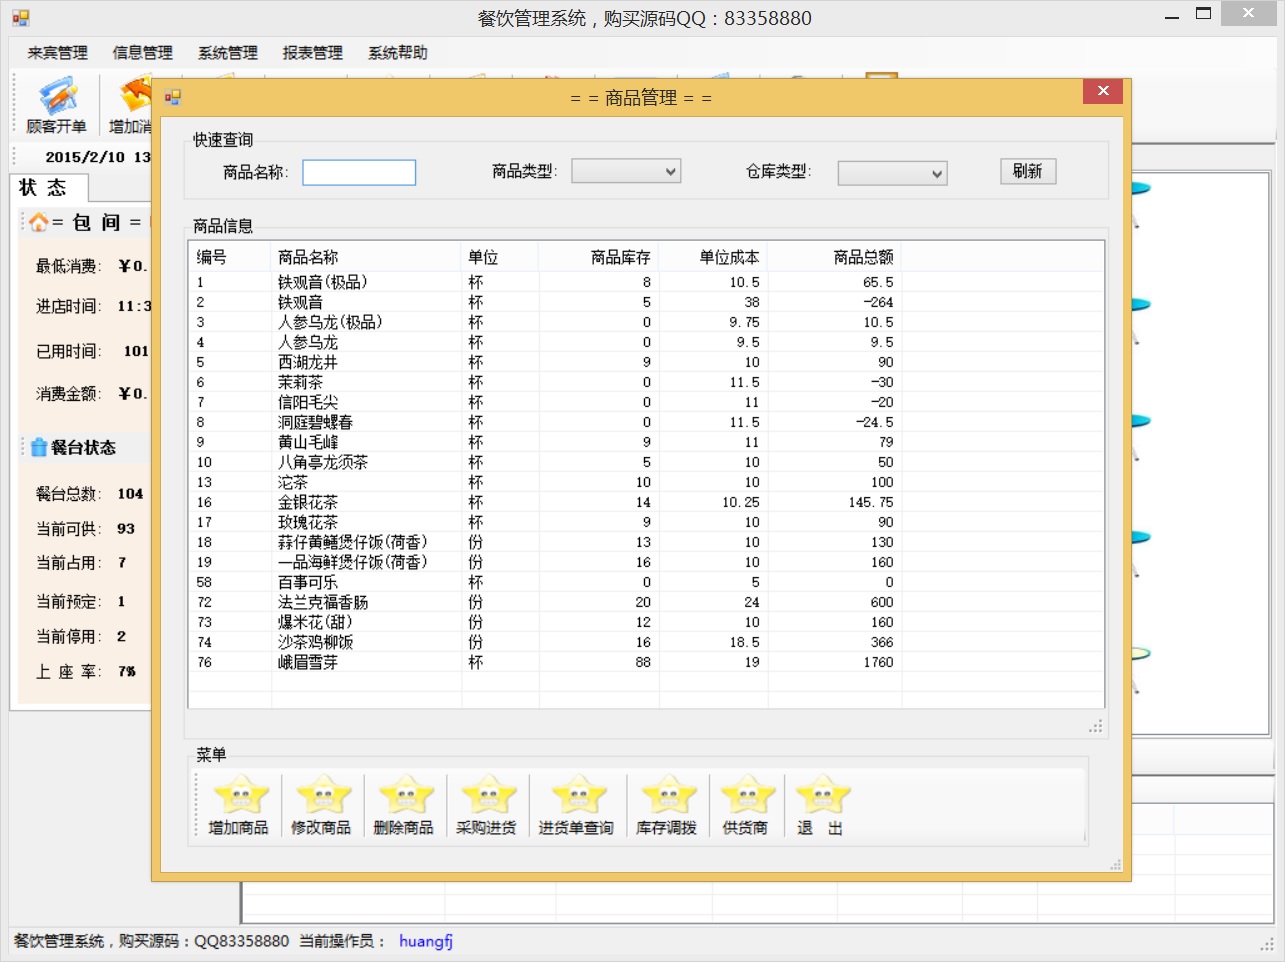Click the 顾客开单 toolbar icon
1285x962 pixels.
click(56, 105)
